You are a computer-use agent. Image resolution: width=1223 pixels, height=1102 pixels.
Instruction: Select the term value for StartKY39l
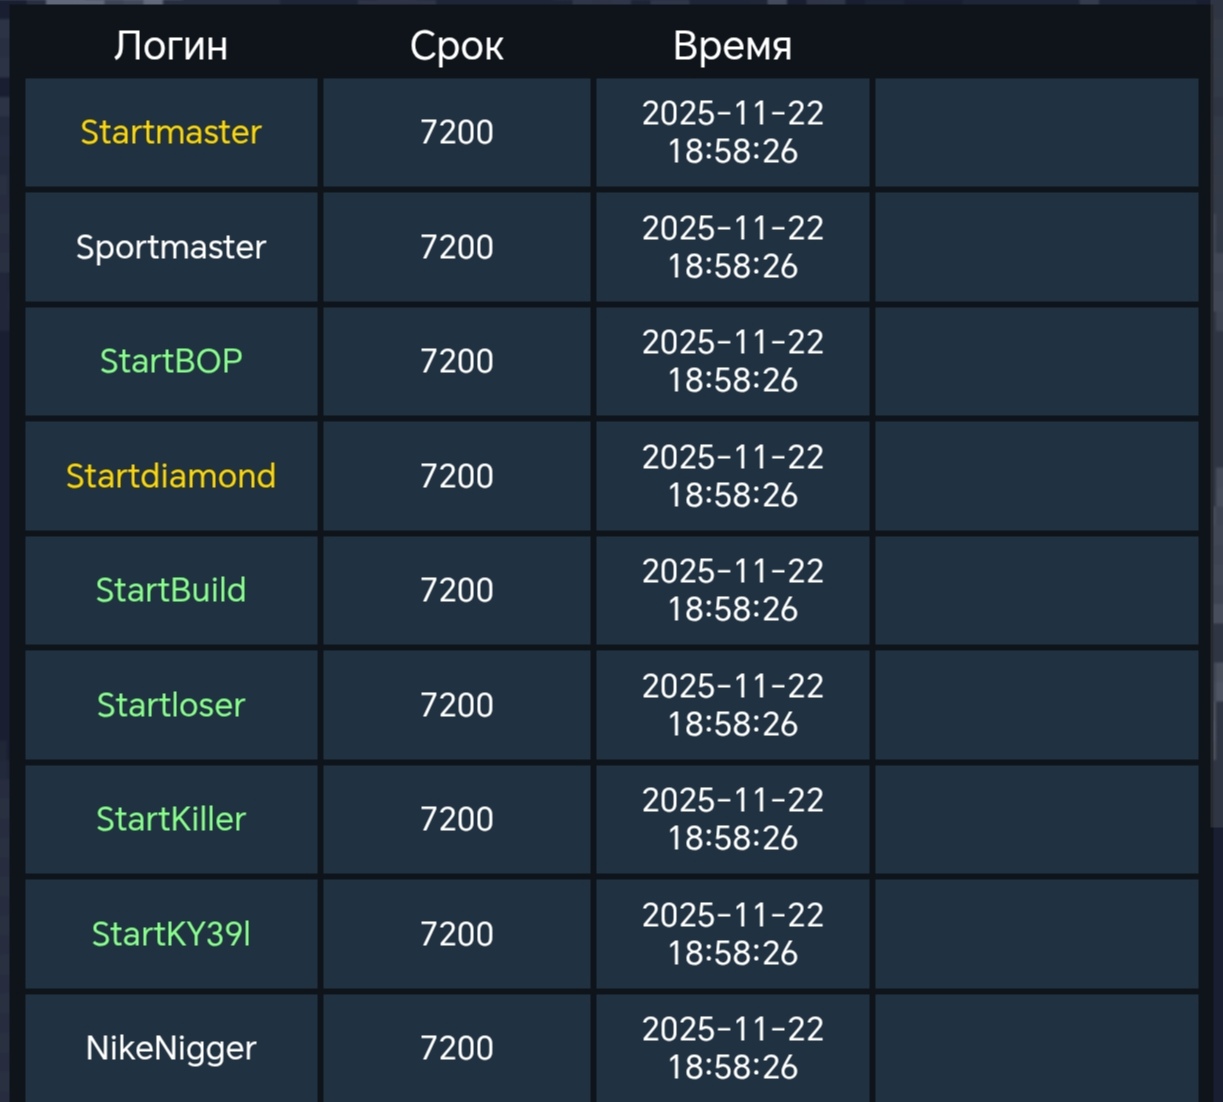click(456, 934)
